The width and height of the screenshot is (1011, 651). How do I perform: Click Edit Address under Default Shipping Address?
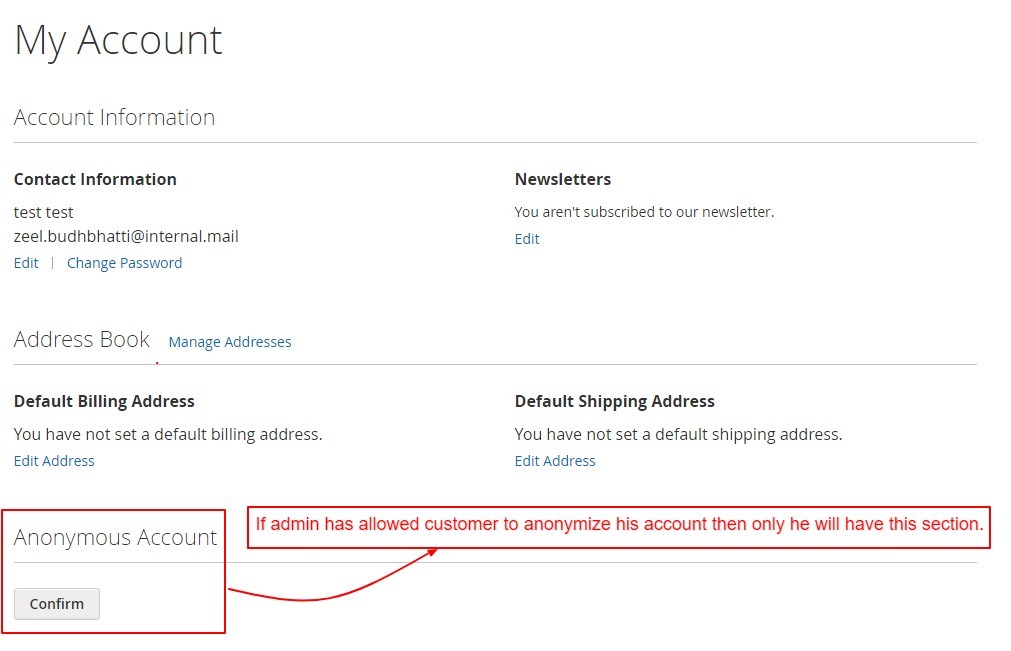point(555,461)
